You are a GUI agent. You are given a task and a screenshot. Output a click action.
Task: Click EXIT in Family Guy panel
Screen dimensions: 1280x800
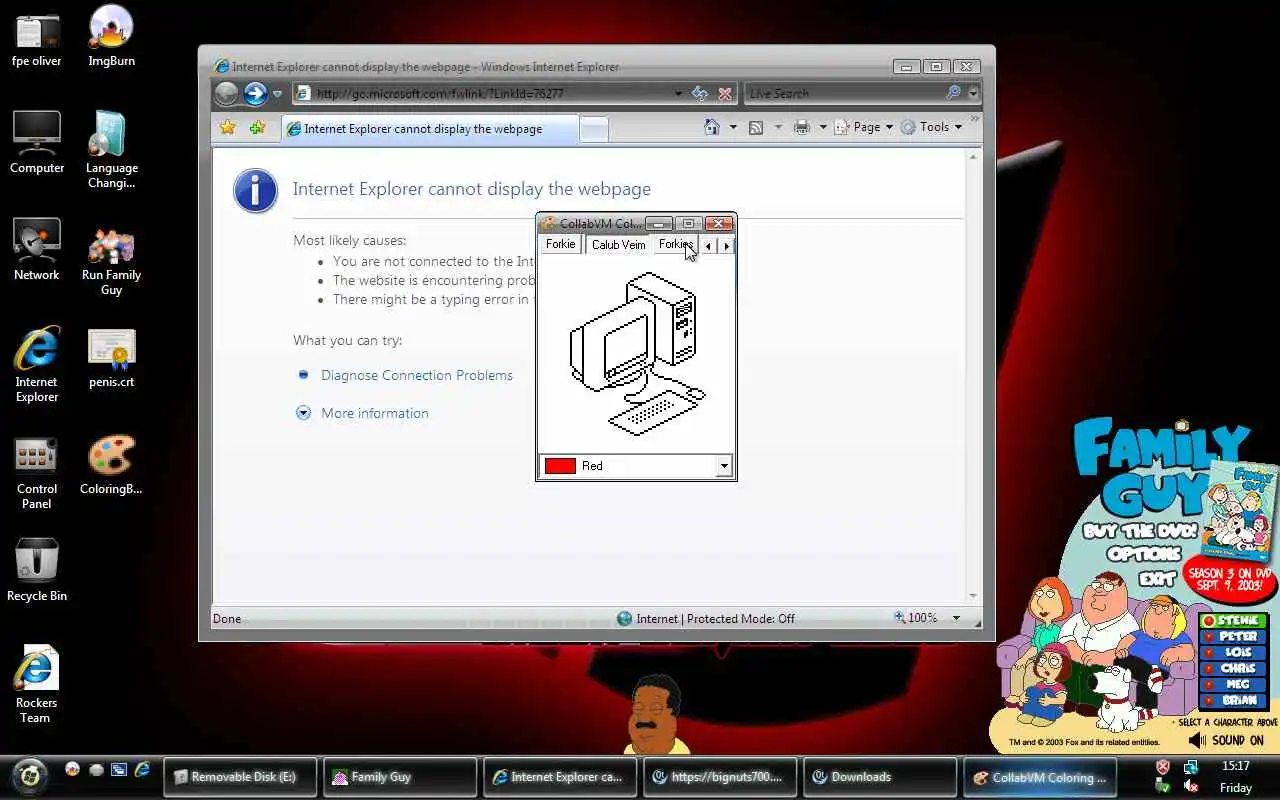point(1158,578)
